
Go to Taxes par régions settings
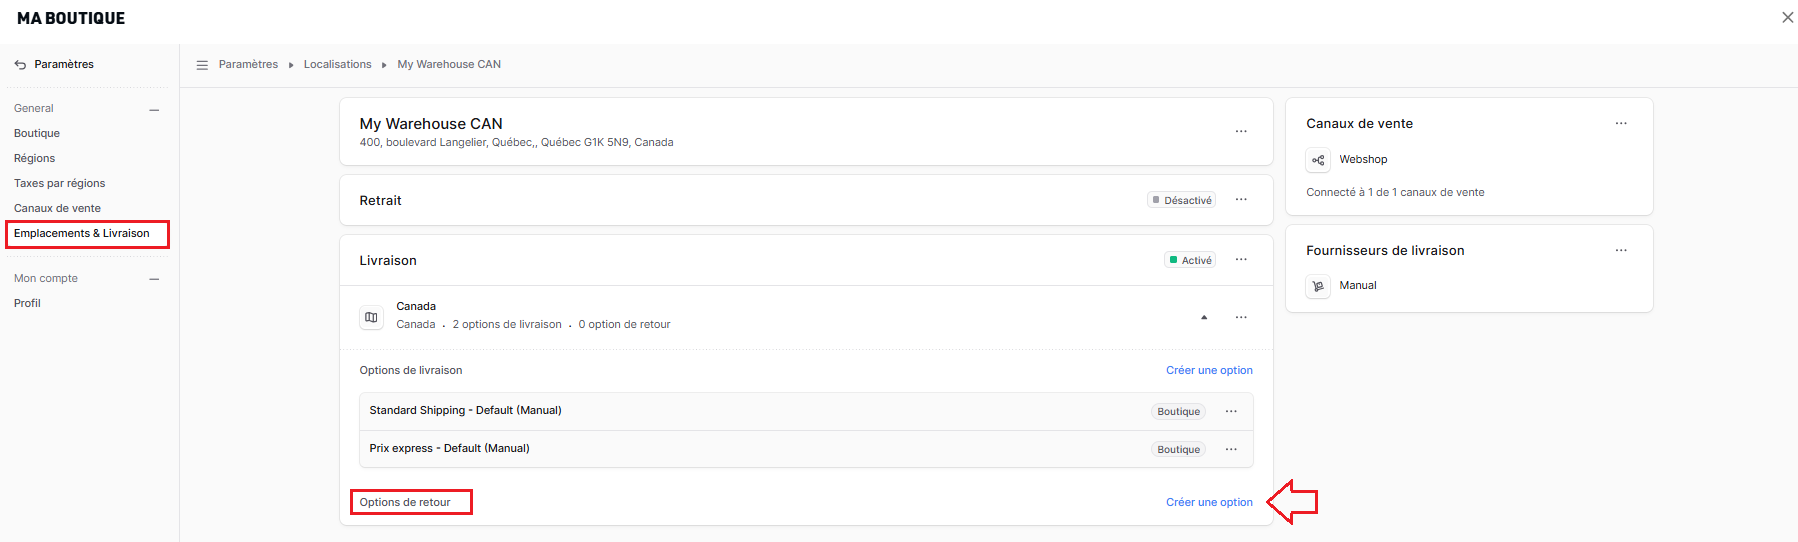[59, 184]
